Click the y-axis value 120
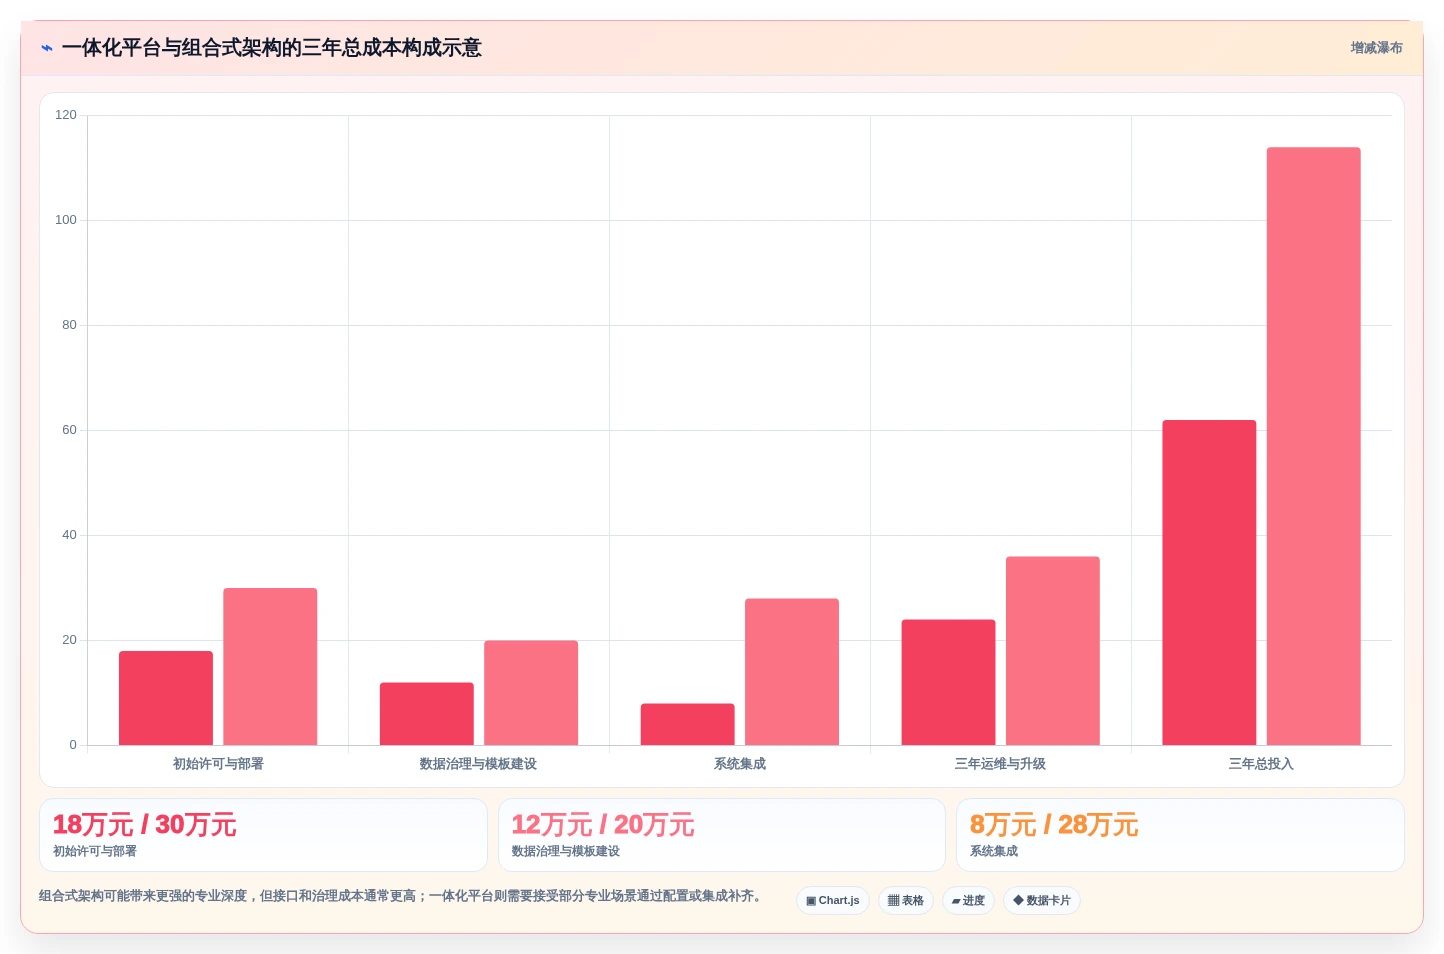The height and width of the screenshot is (954, 1444). (66, 115)
